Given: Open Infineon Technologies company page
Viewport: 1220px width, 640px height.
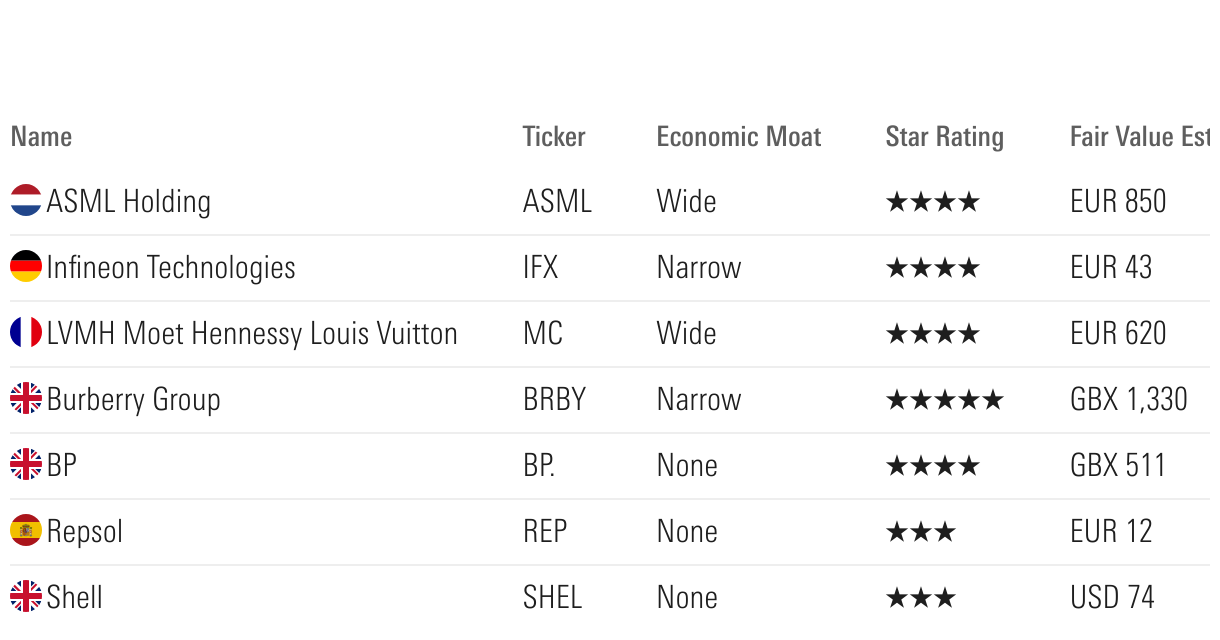Looking at the screenshot, I should click(171, 268).
